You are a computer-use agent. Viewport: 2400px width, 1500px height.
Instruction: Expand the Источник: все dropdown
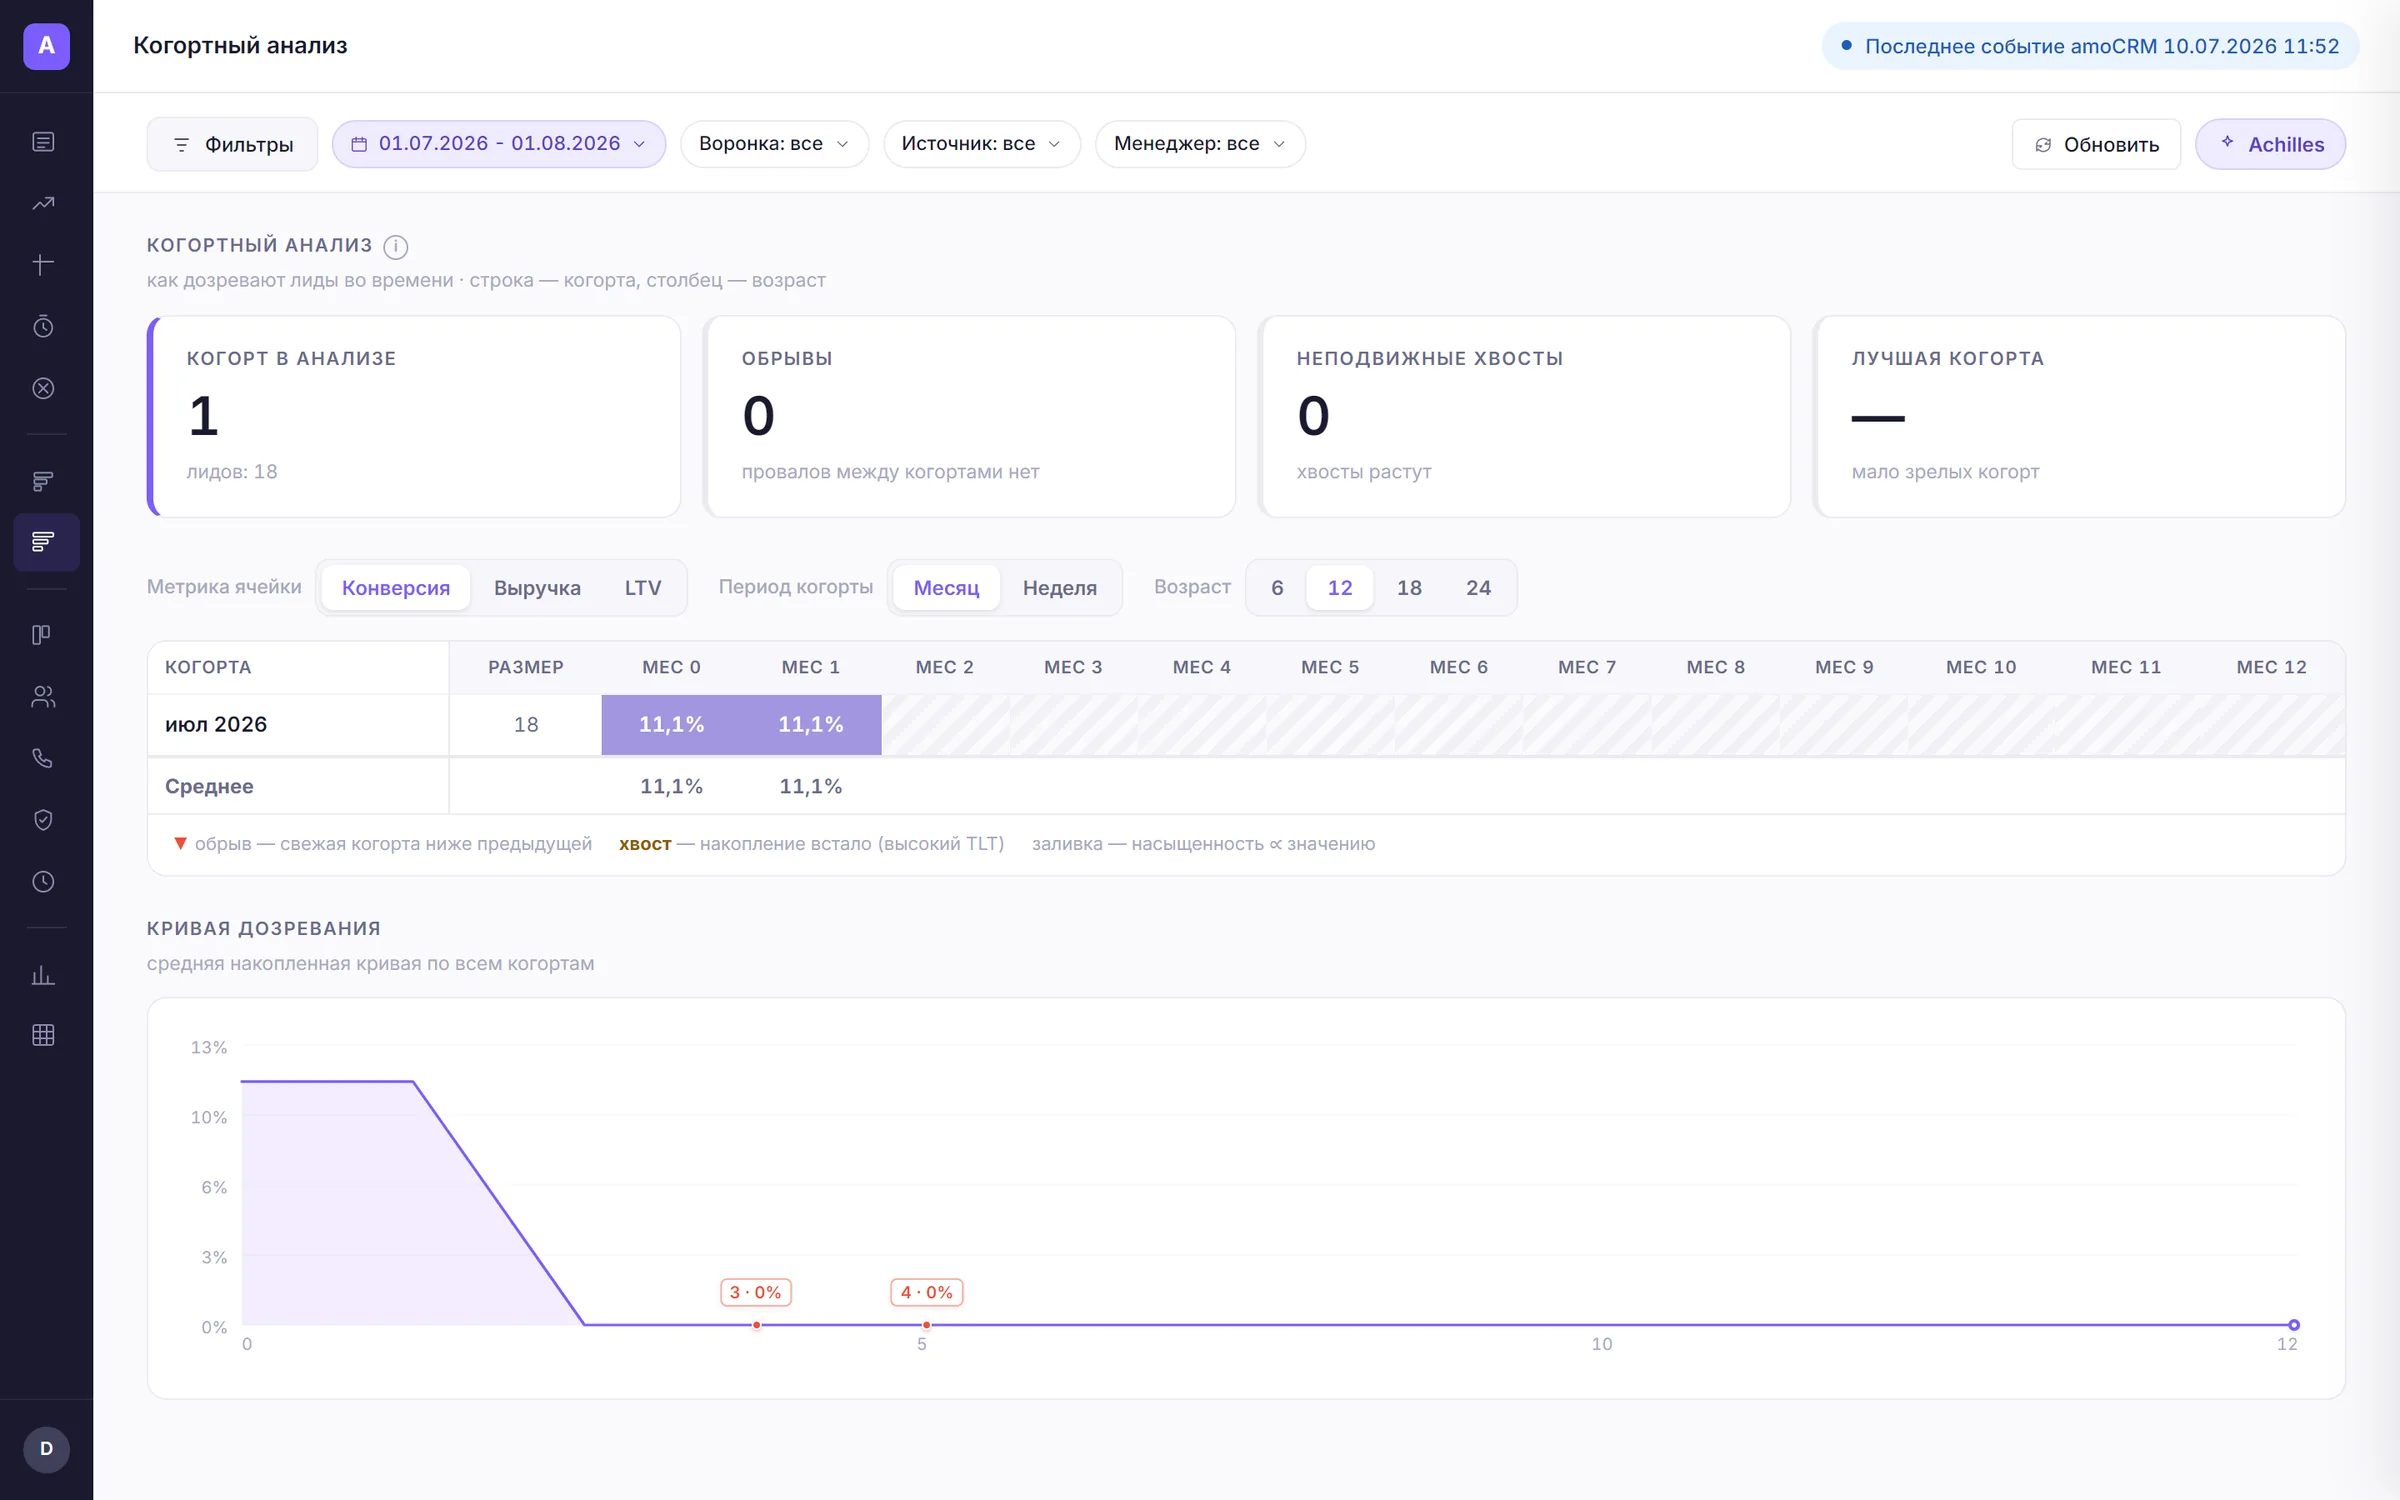[x=981, y=144]
